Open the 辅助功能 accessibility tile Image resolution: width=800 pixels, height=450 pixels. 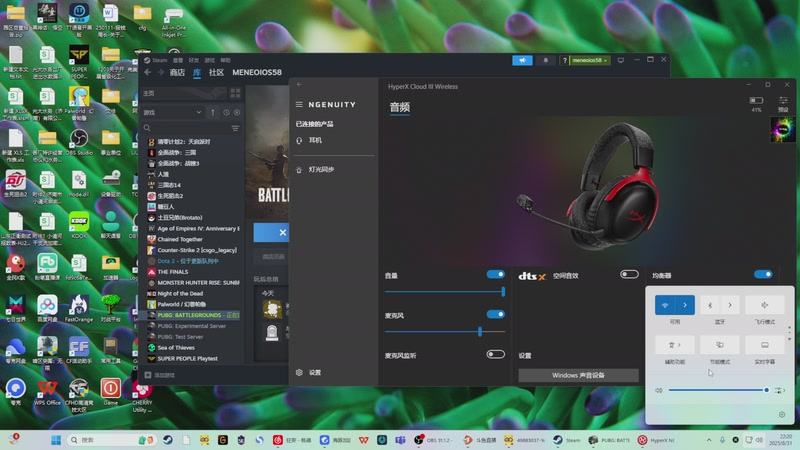pos(674,345)
